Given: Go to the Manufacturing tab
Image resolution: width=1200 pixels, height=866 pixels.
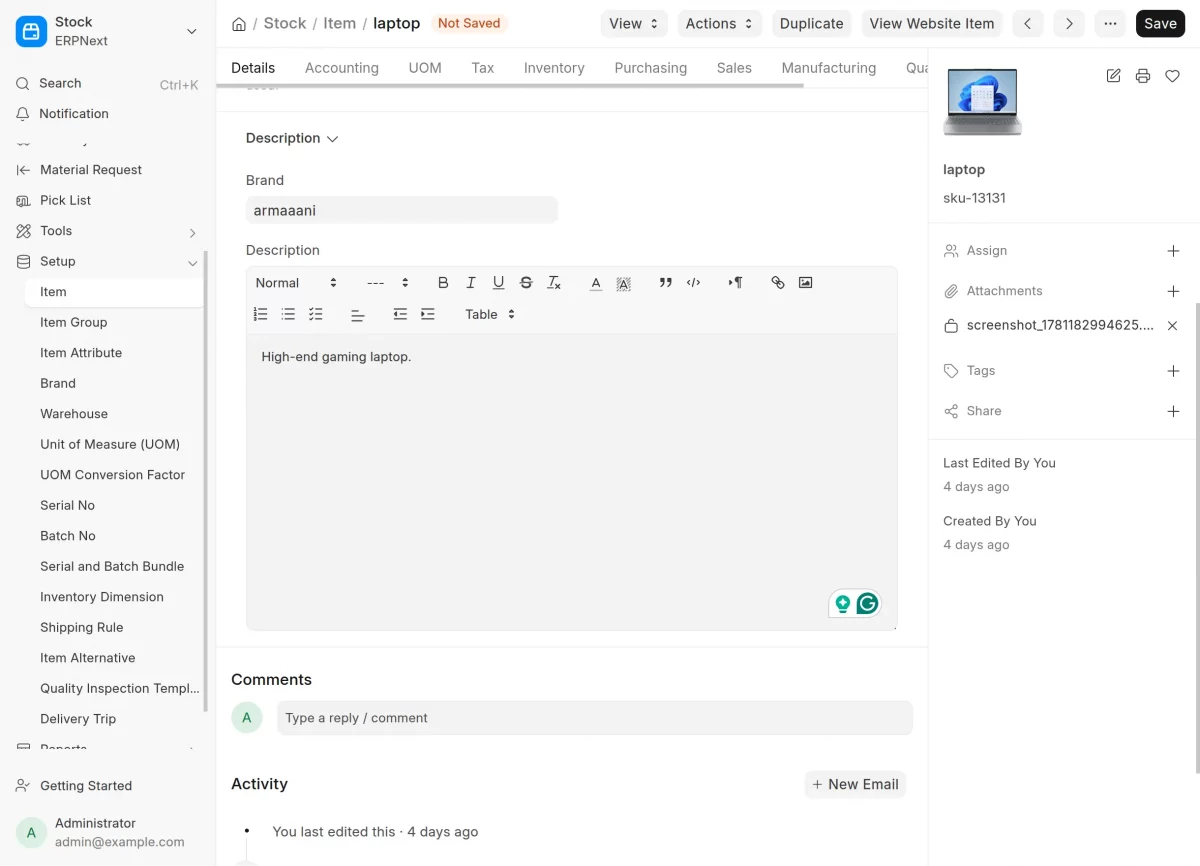Looking at the screenshot, I should (829, 68).
